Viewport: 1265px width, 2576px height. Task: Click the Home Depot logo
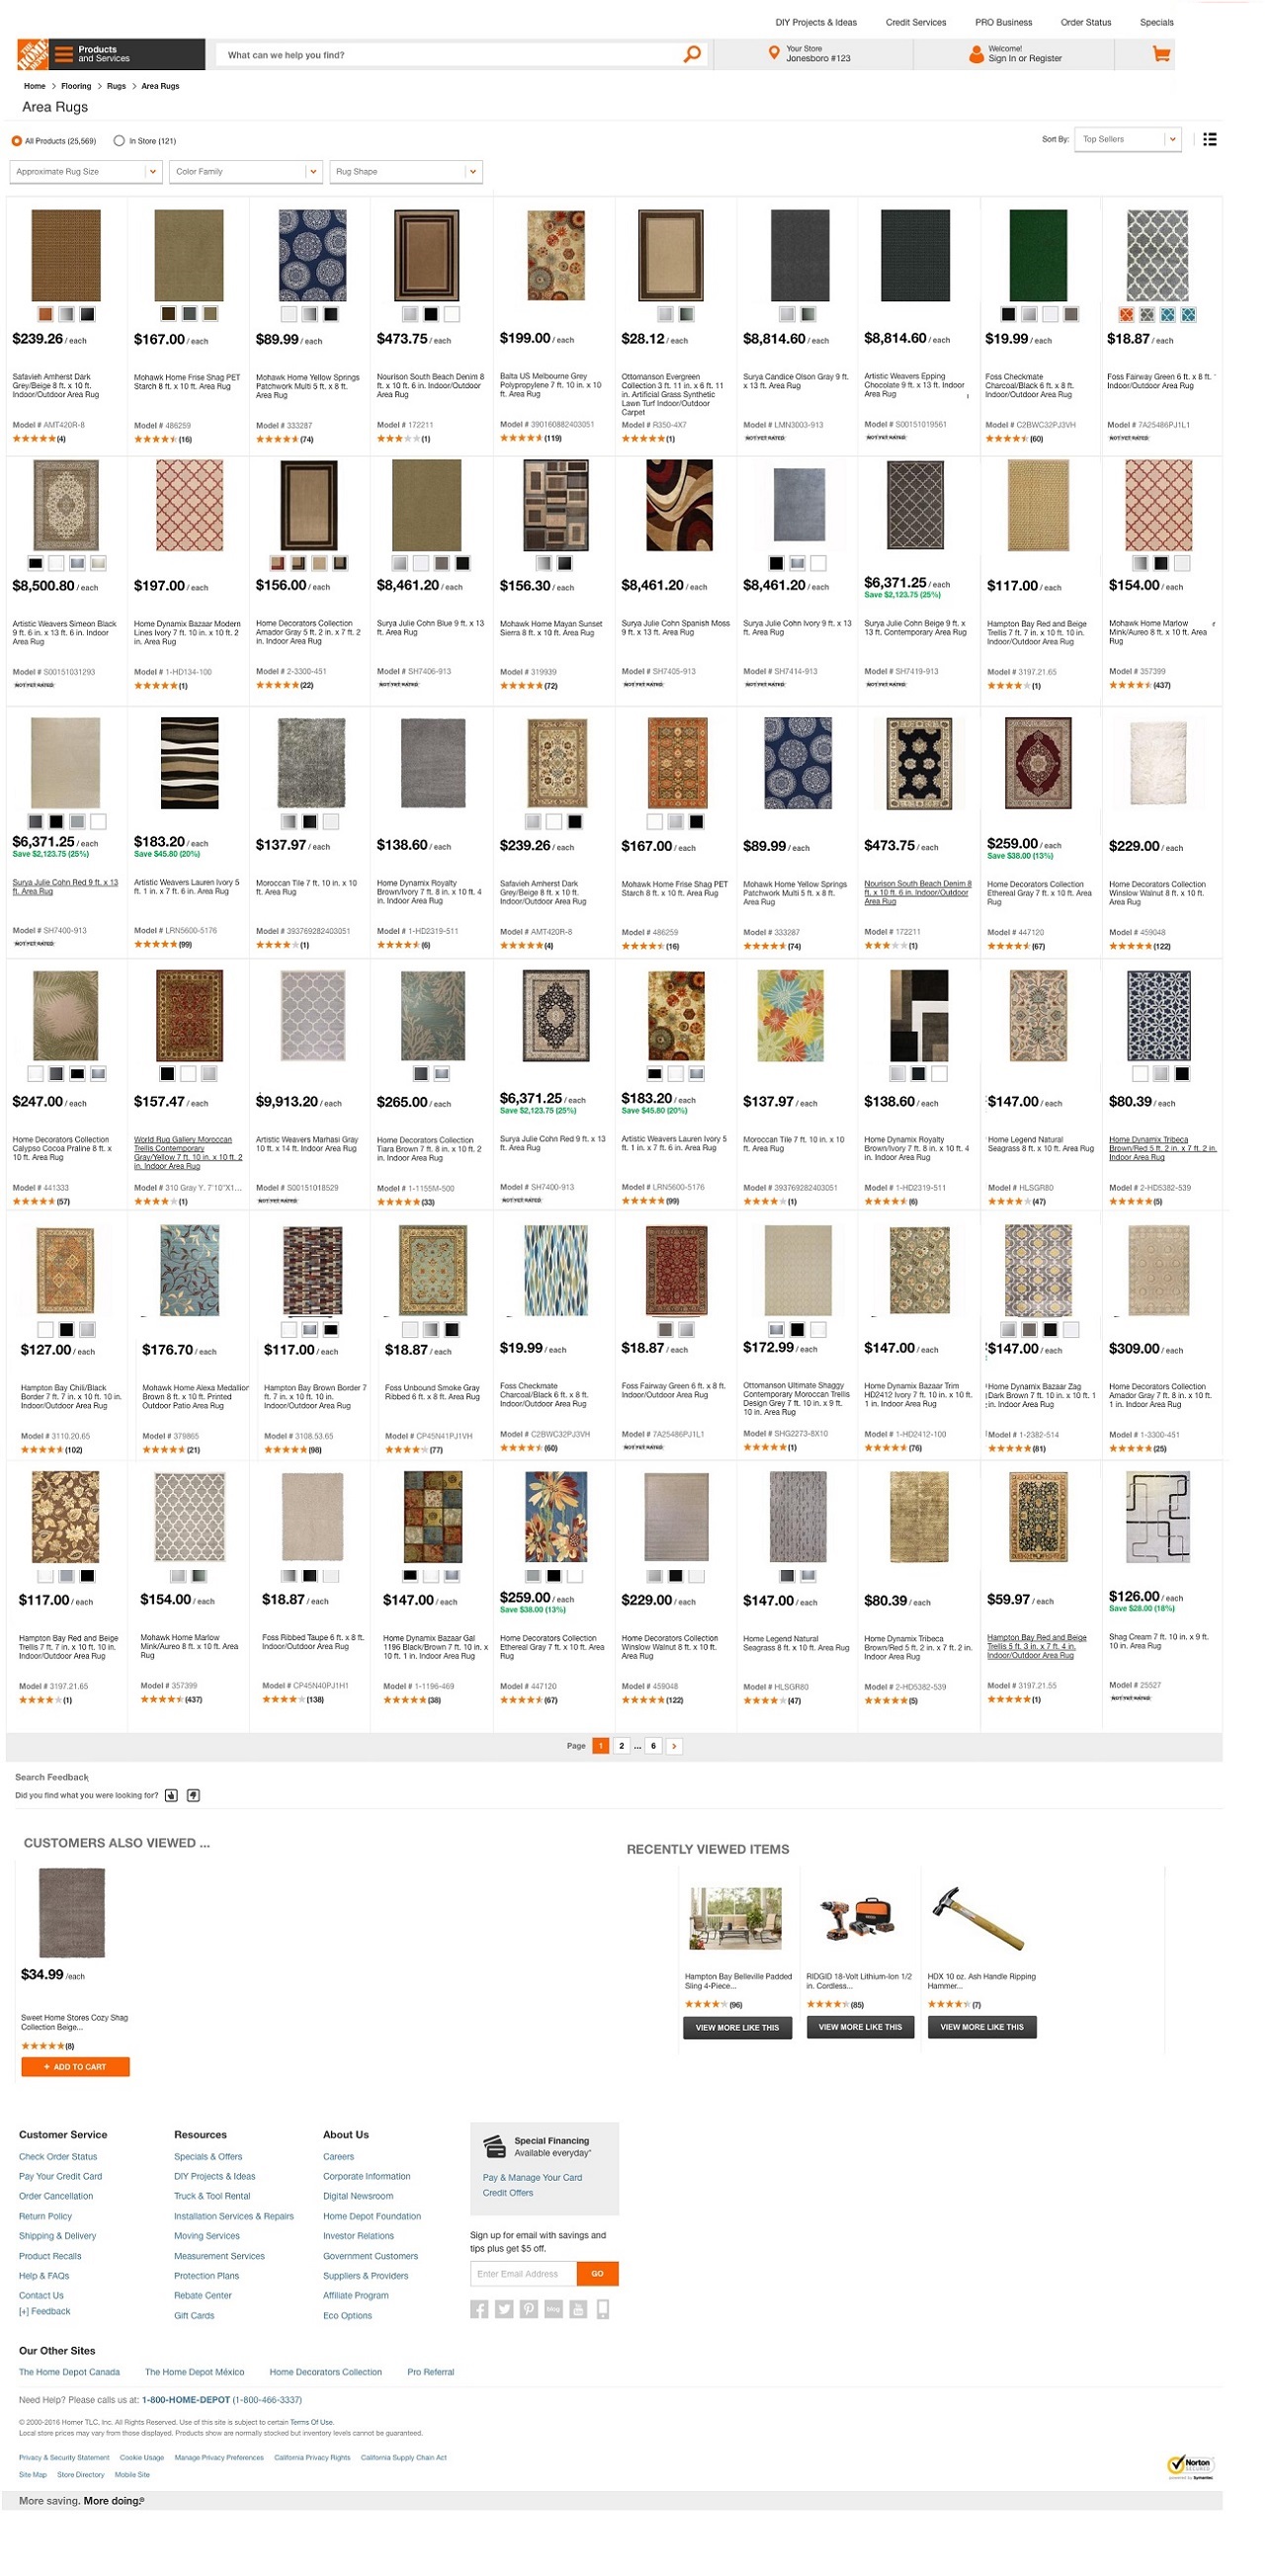pyautogui.click(x=32, y=54)
